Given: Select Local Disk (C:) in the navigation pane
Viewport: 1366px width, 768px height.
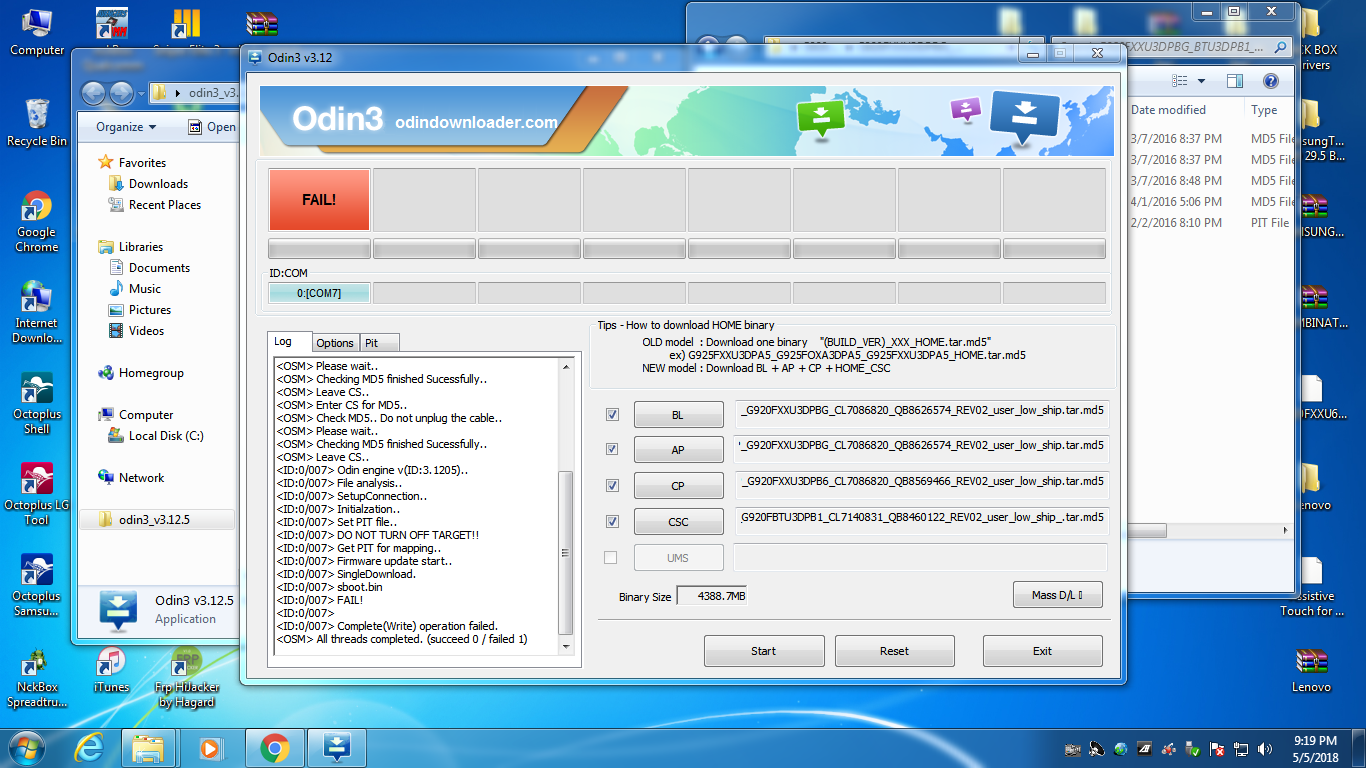Looking at the screenshot, I should (x=166, y=436).
